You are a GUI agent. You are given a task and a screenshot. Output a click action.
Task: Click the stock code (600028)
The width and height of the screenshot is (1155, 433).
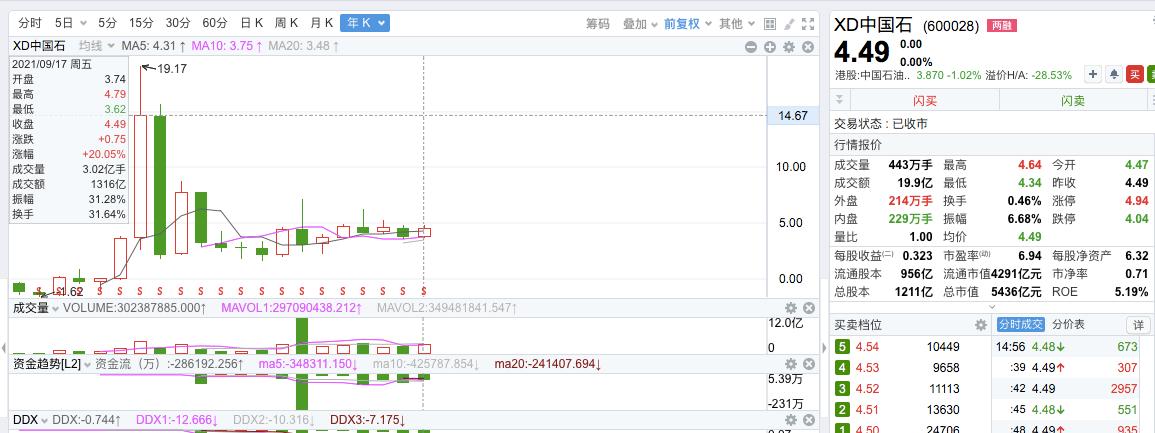(x=951, y=27)
